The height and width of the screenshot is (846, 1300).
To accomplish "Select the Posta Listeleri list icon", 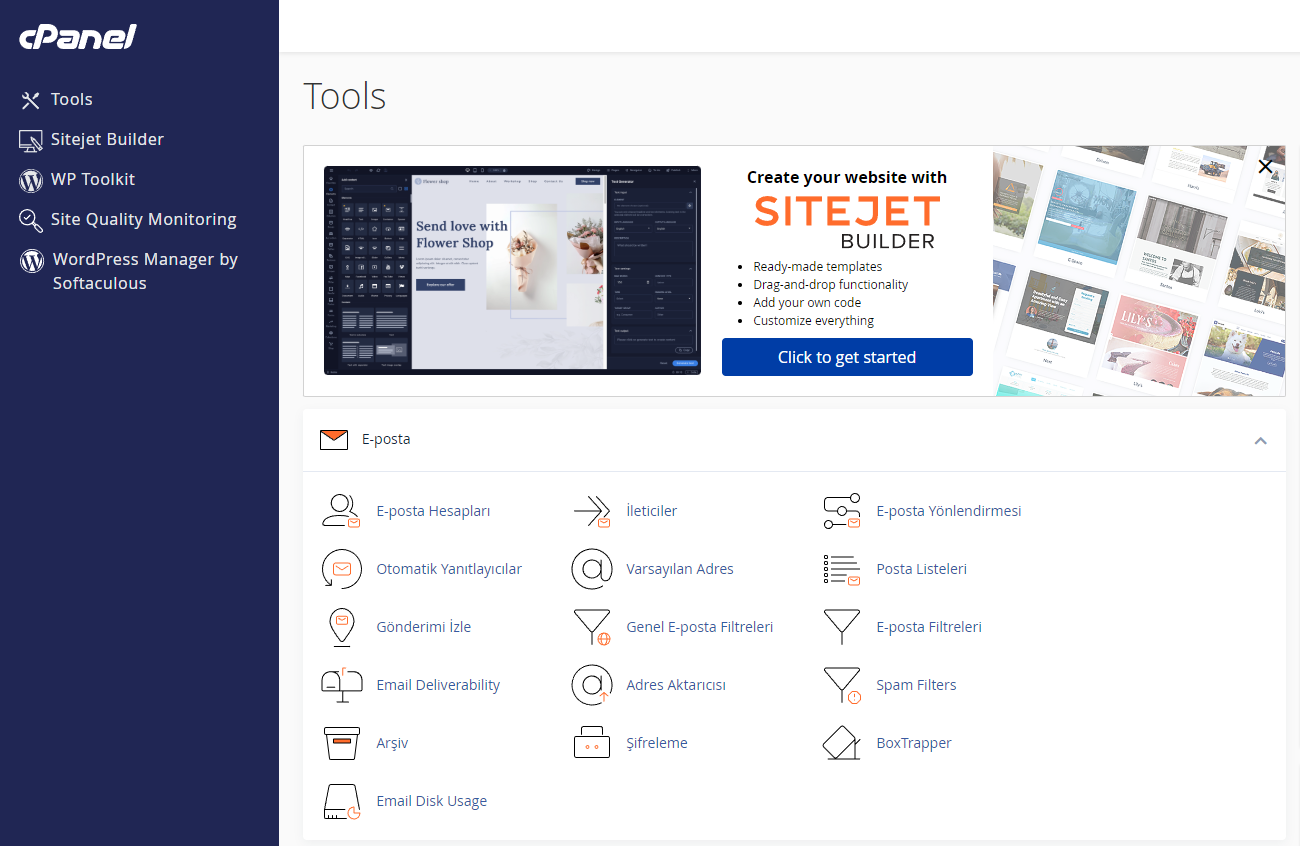I will (841, 568).
